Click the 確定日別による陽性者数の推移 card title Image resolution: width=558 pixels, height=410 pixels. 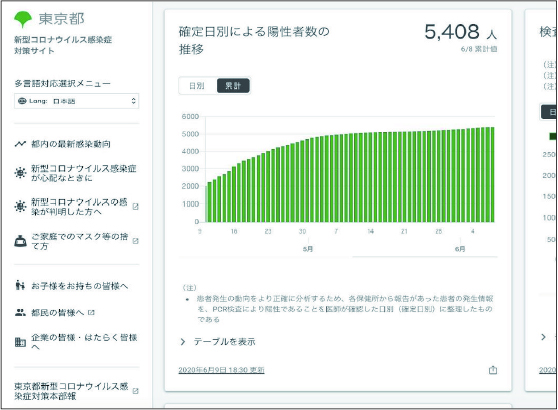(x=254, y=40)
